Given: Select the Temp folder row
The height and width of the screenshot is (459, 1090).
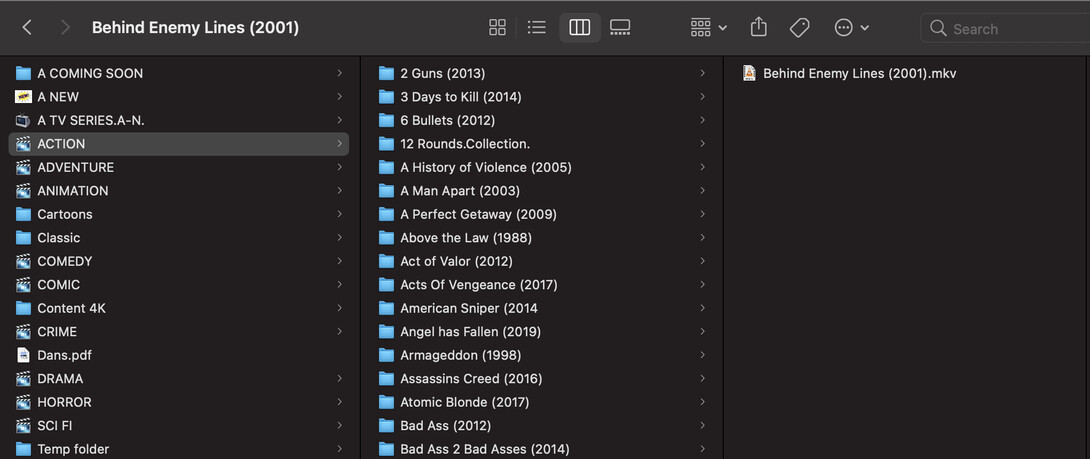Looking at the screenshot, I should [x=179, y=449].
